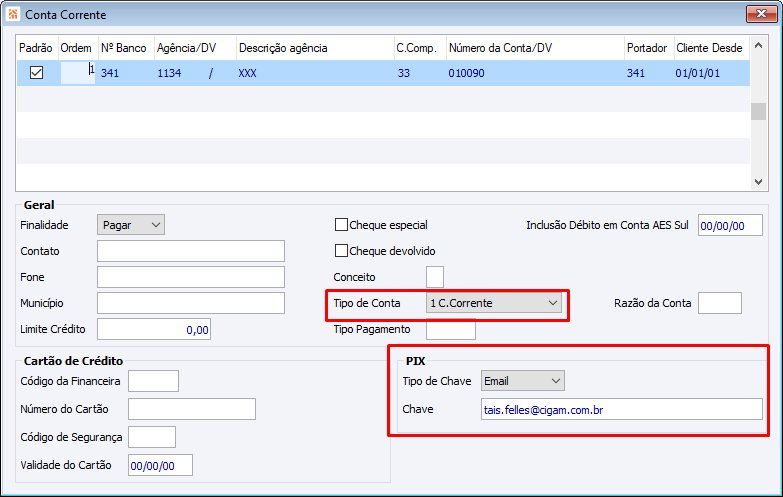
Task: Enable the Cheque especial checkbox
Action: pos(341,225)
